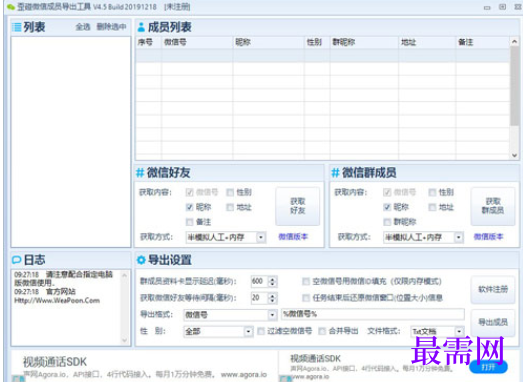Image resolution: width=523 pixels, height=382 pixels.
Task: Click the 昵称 column header
Action: point(269,42)
